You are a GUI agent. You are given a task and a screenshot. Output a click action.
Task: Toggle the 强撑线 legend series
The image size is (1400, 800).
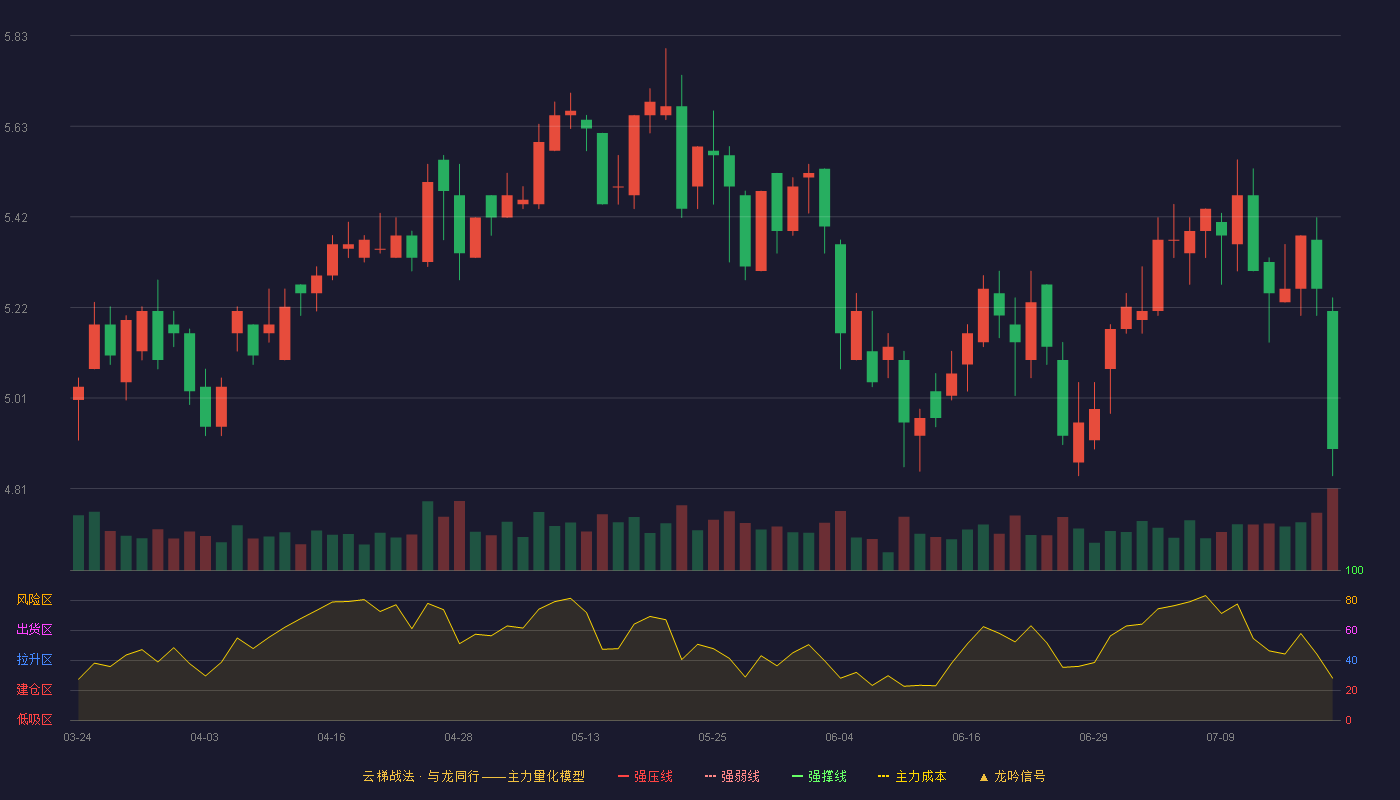819,776
